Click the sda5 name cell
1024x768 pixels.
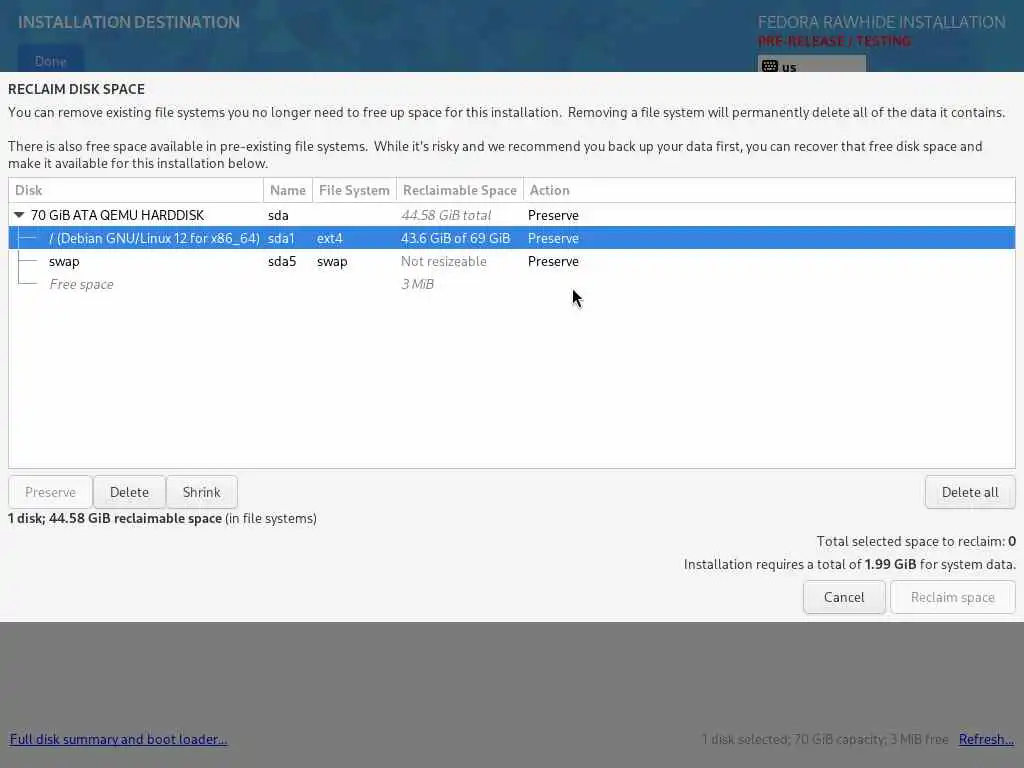282,261
